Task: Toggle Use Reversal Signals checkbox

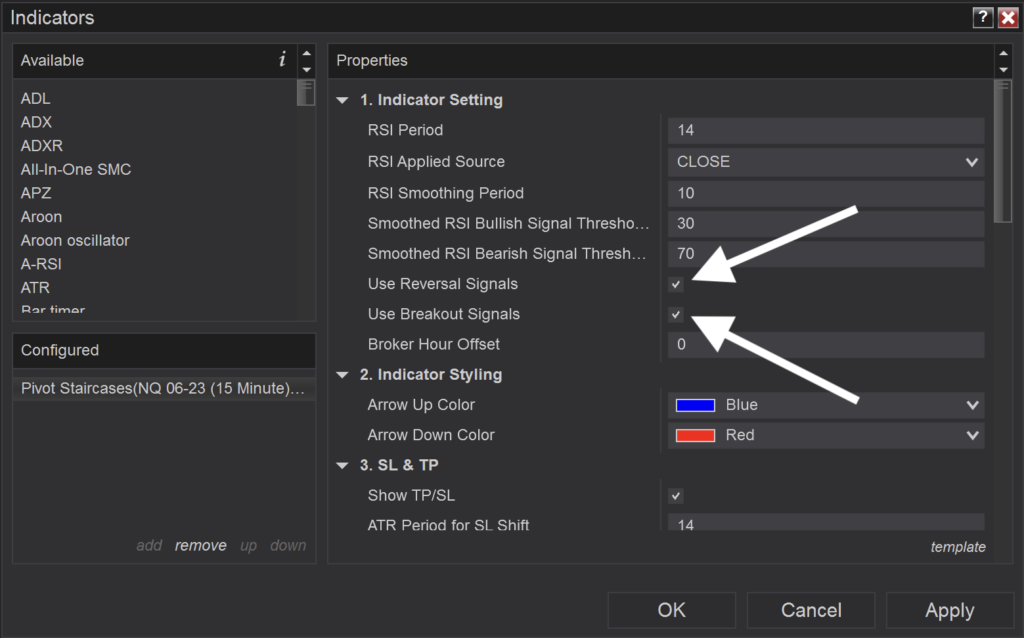Action: point(676,284)
